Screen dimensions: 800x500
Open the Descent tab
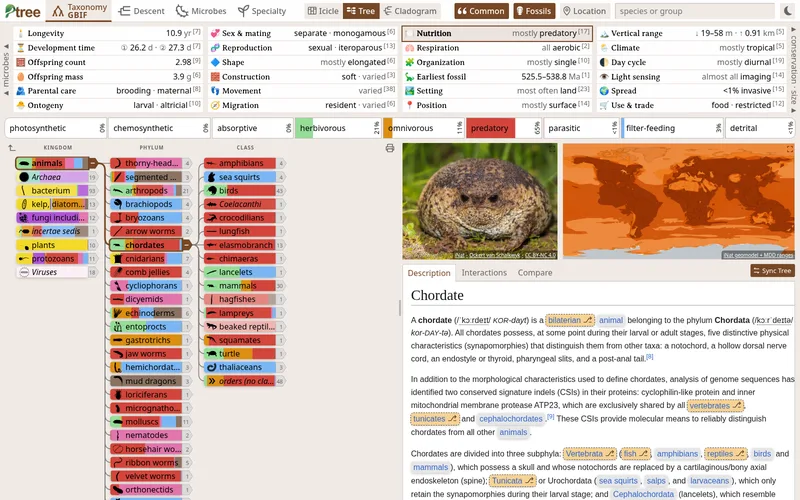pyautogui.click(x=141, y=11)
